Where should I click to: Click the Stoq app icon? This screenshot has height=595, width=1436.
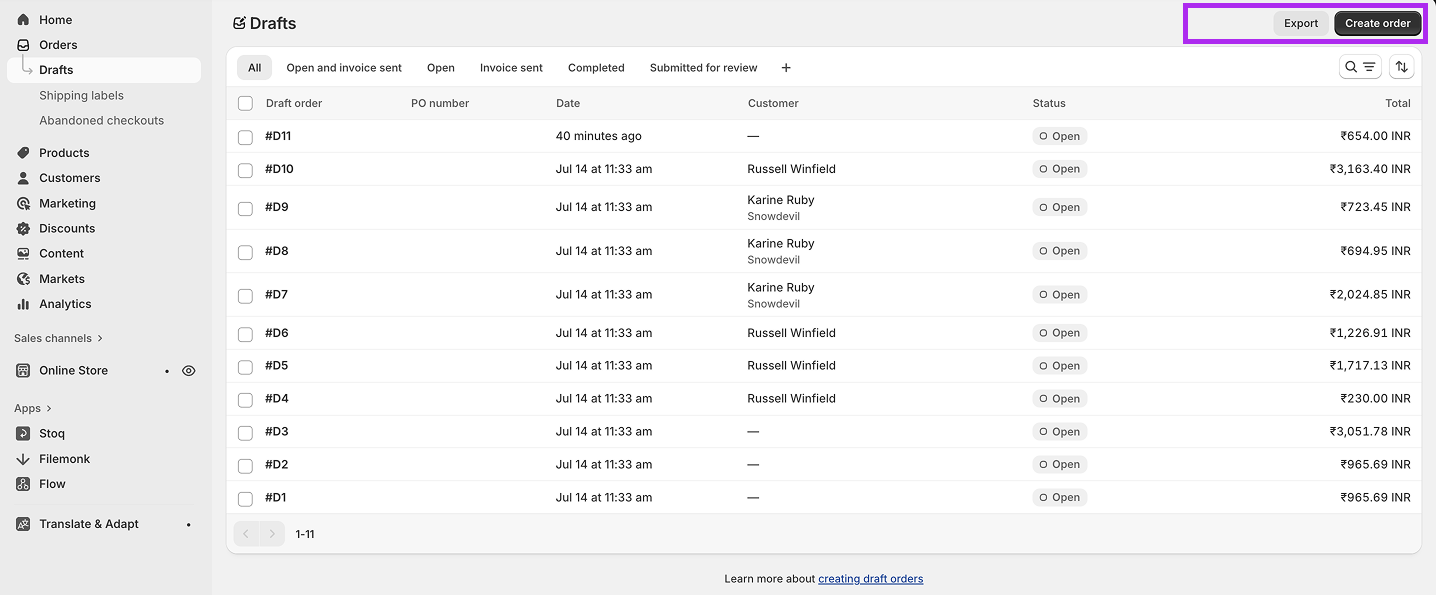click(23, 433)
